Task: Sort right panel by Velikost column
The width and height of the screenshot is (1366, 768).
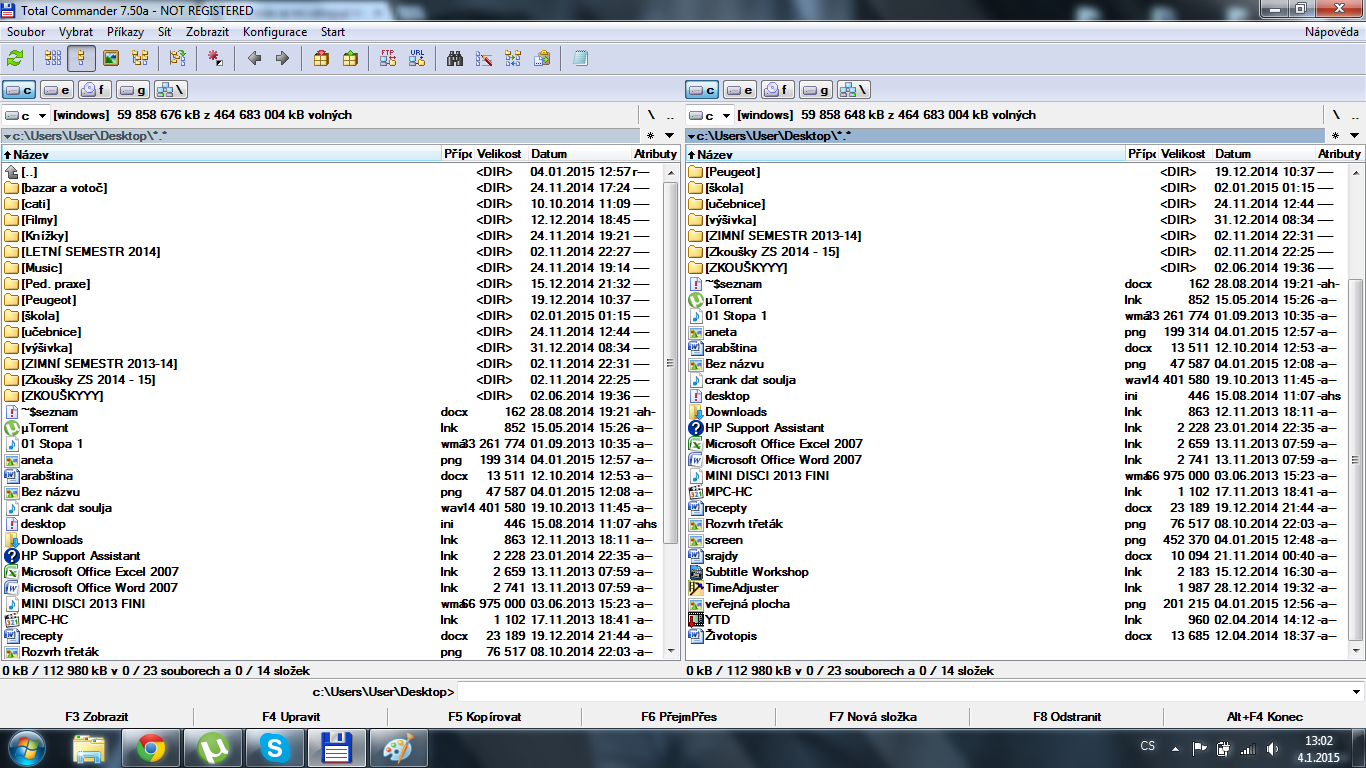Action: point(1183,154)
